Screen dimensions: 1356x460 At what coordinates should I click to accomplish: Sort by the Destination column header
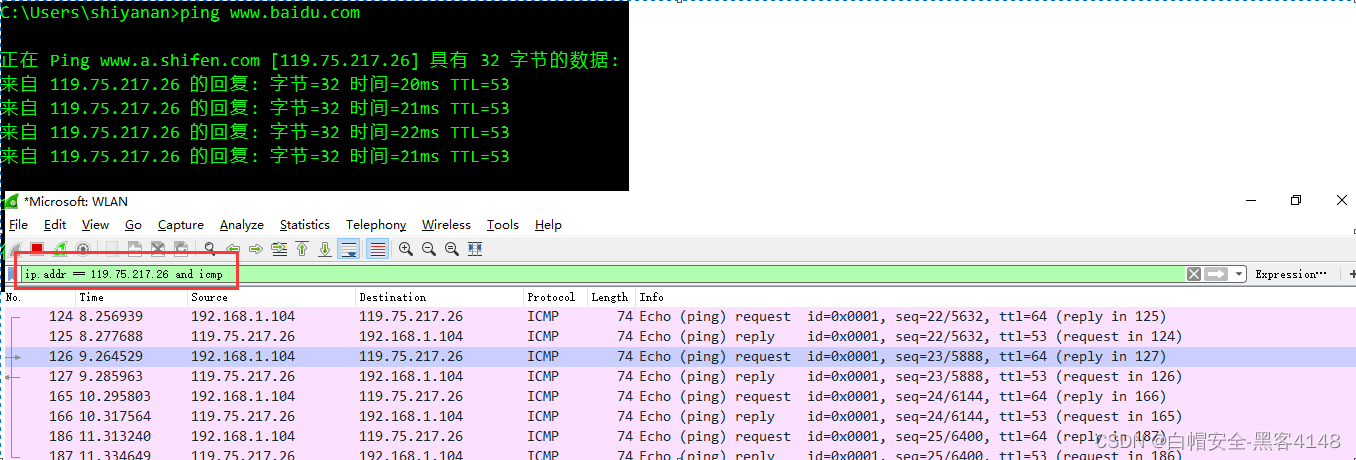(x=440, y=297)
